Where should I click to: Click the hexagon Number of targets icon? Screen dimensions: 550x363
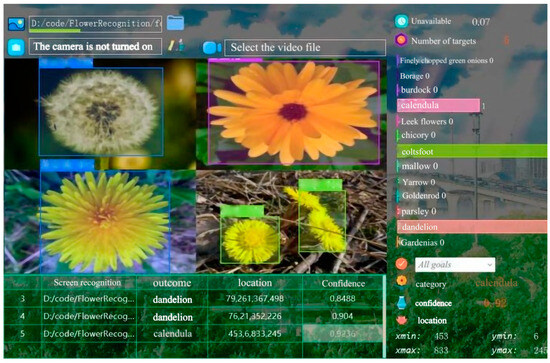401,41
